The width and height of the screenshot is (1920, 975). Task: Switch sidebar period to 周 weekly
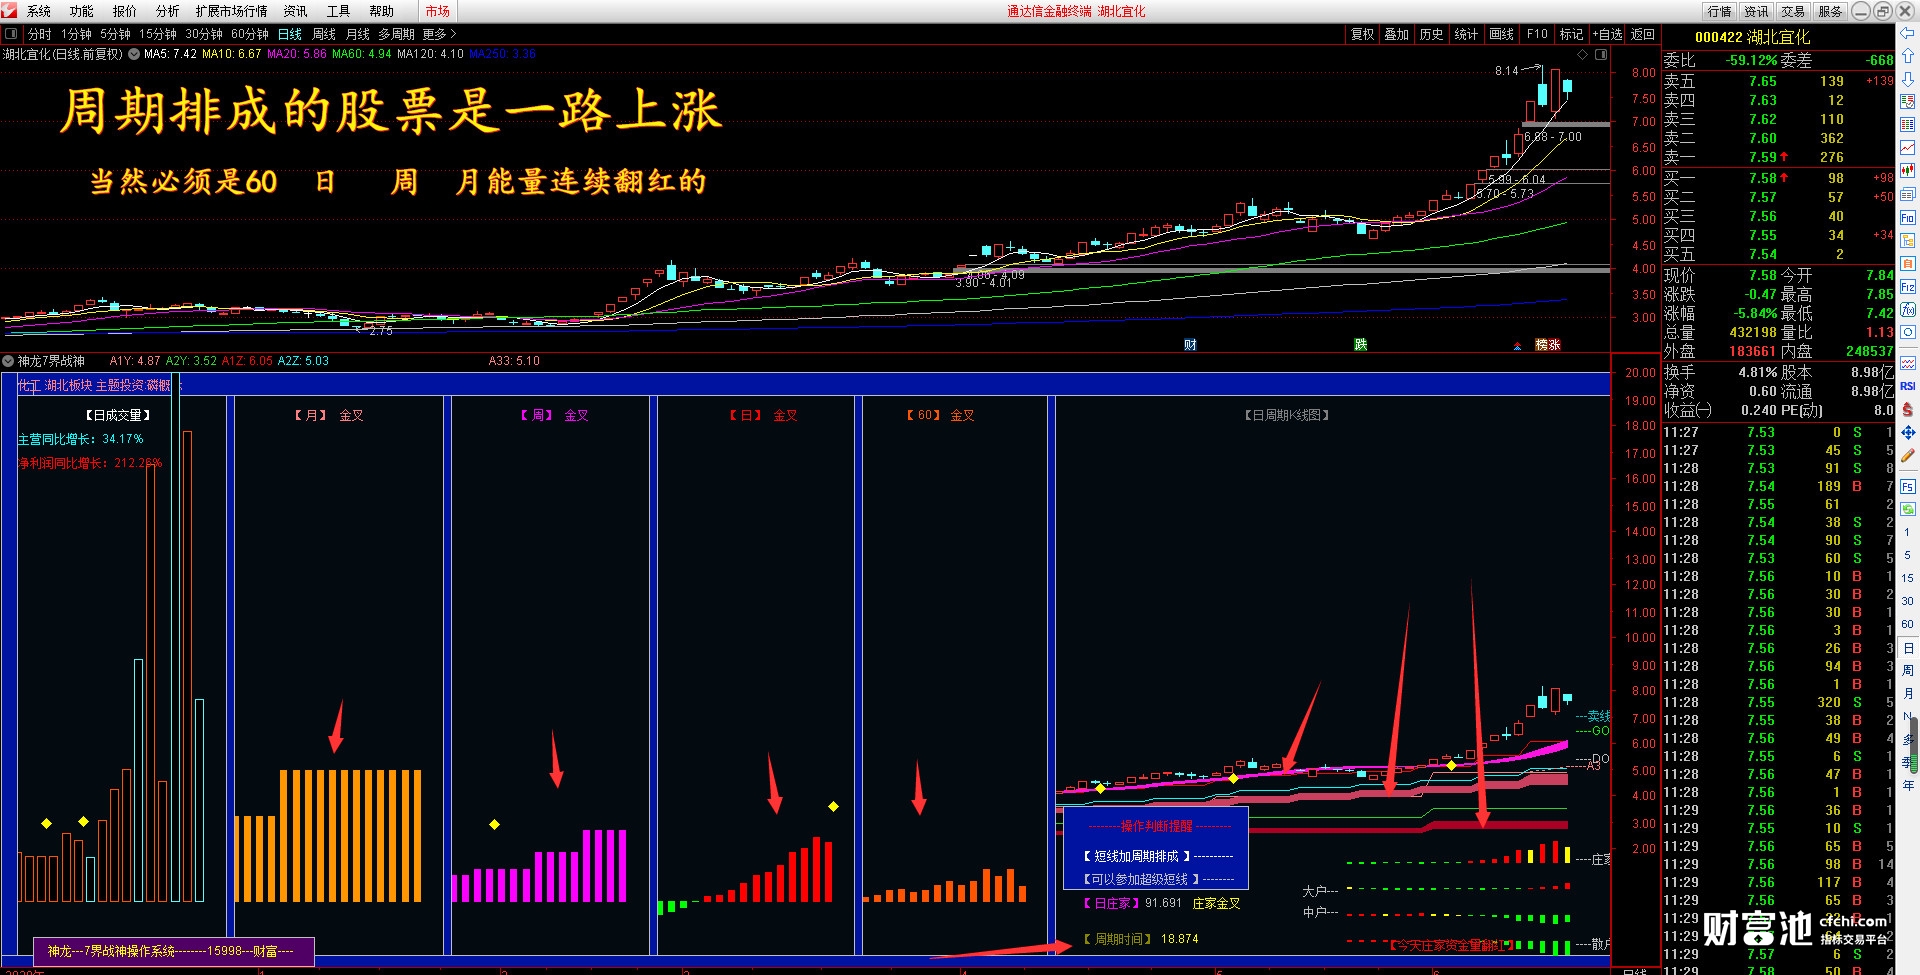coord(1907,671)
